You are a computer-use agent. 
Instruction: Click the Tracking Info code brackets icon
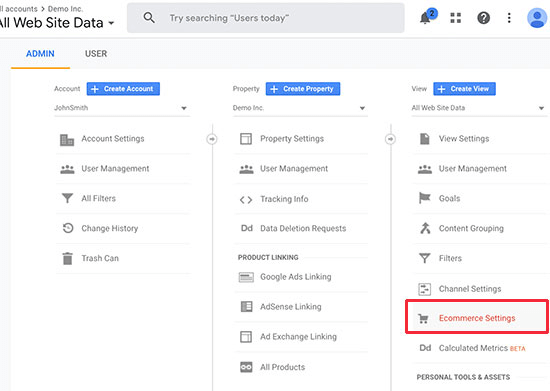(246, 200)
